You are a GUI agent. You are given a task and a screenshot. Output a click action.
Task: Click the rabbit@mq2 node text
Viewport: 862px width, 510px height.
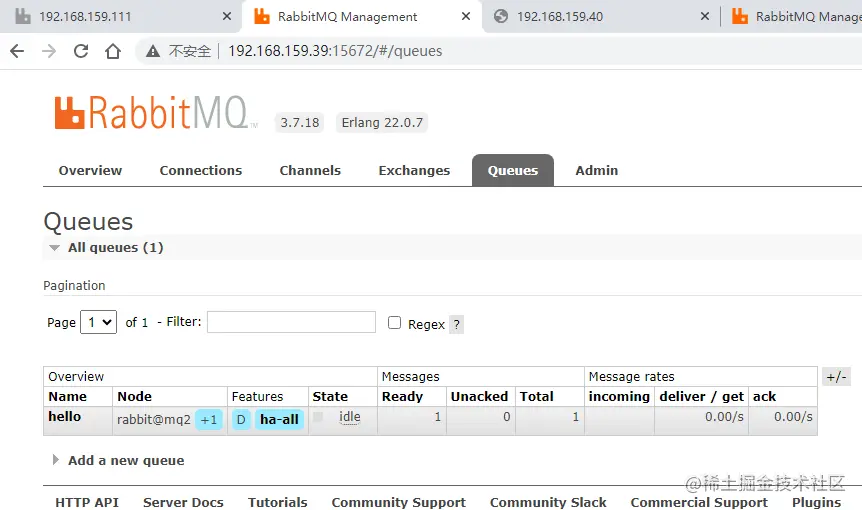(x=153, y=420)
